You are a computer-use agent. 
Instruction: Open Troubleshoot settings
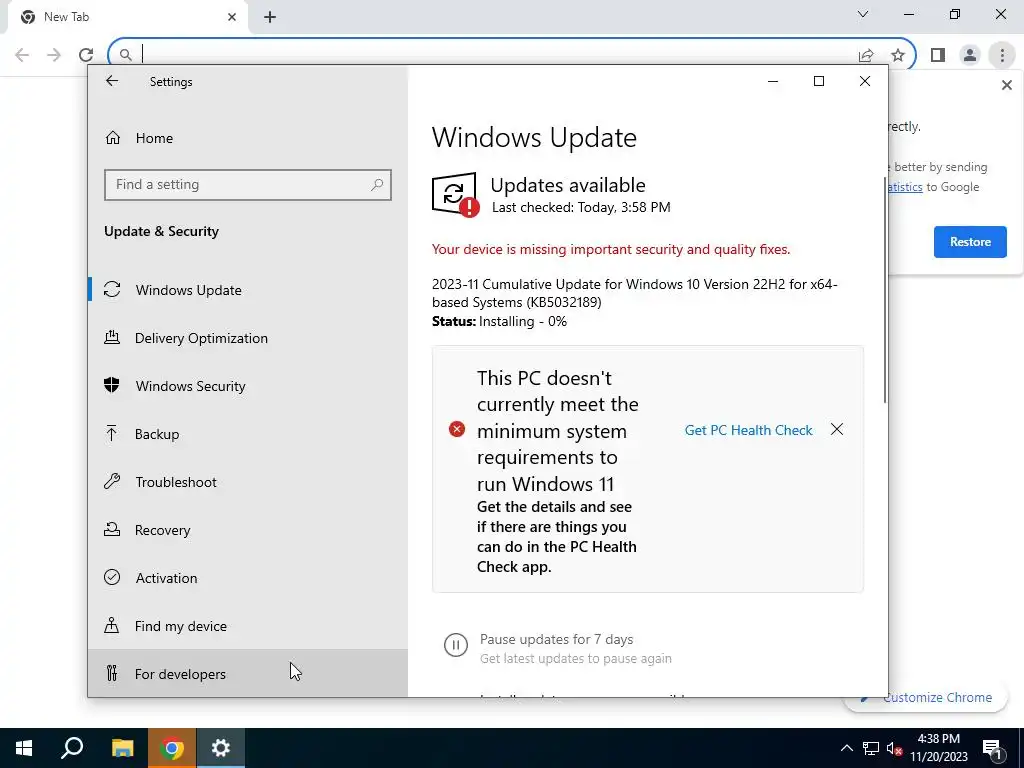pyautogui.click(x=248, y=482)
